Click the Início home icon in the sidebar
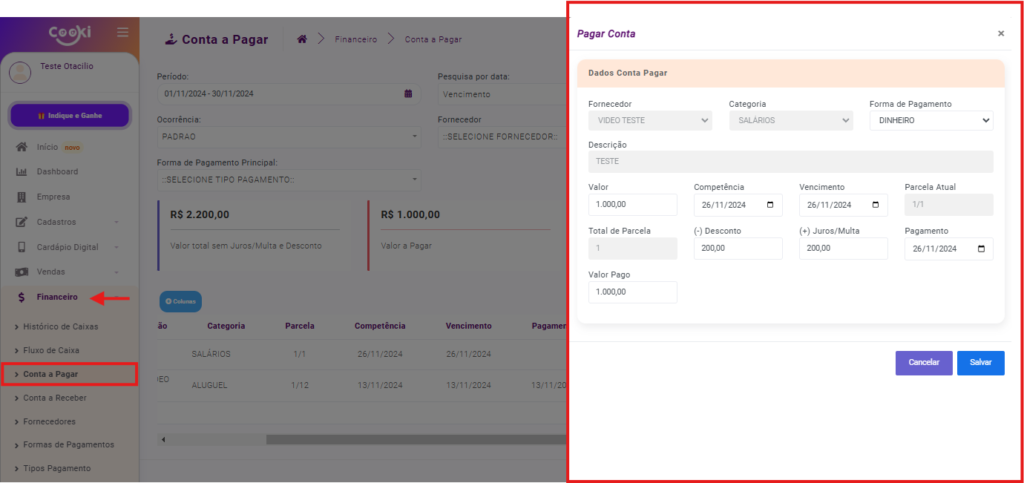Screen dimensions: 1024x483 (x=21, y=147)
